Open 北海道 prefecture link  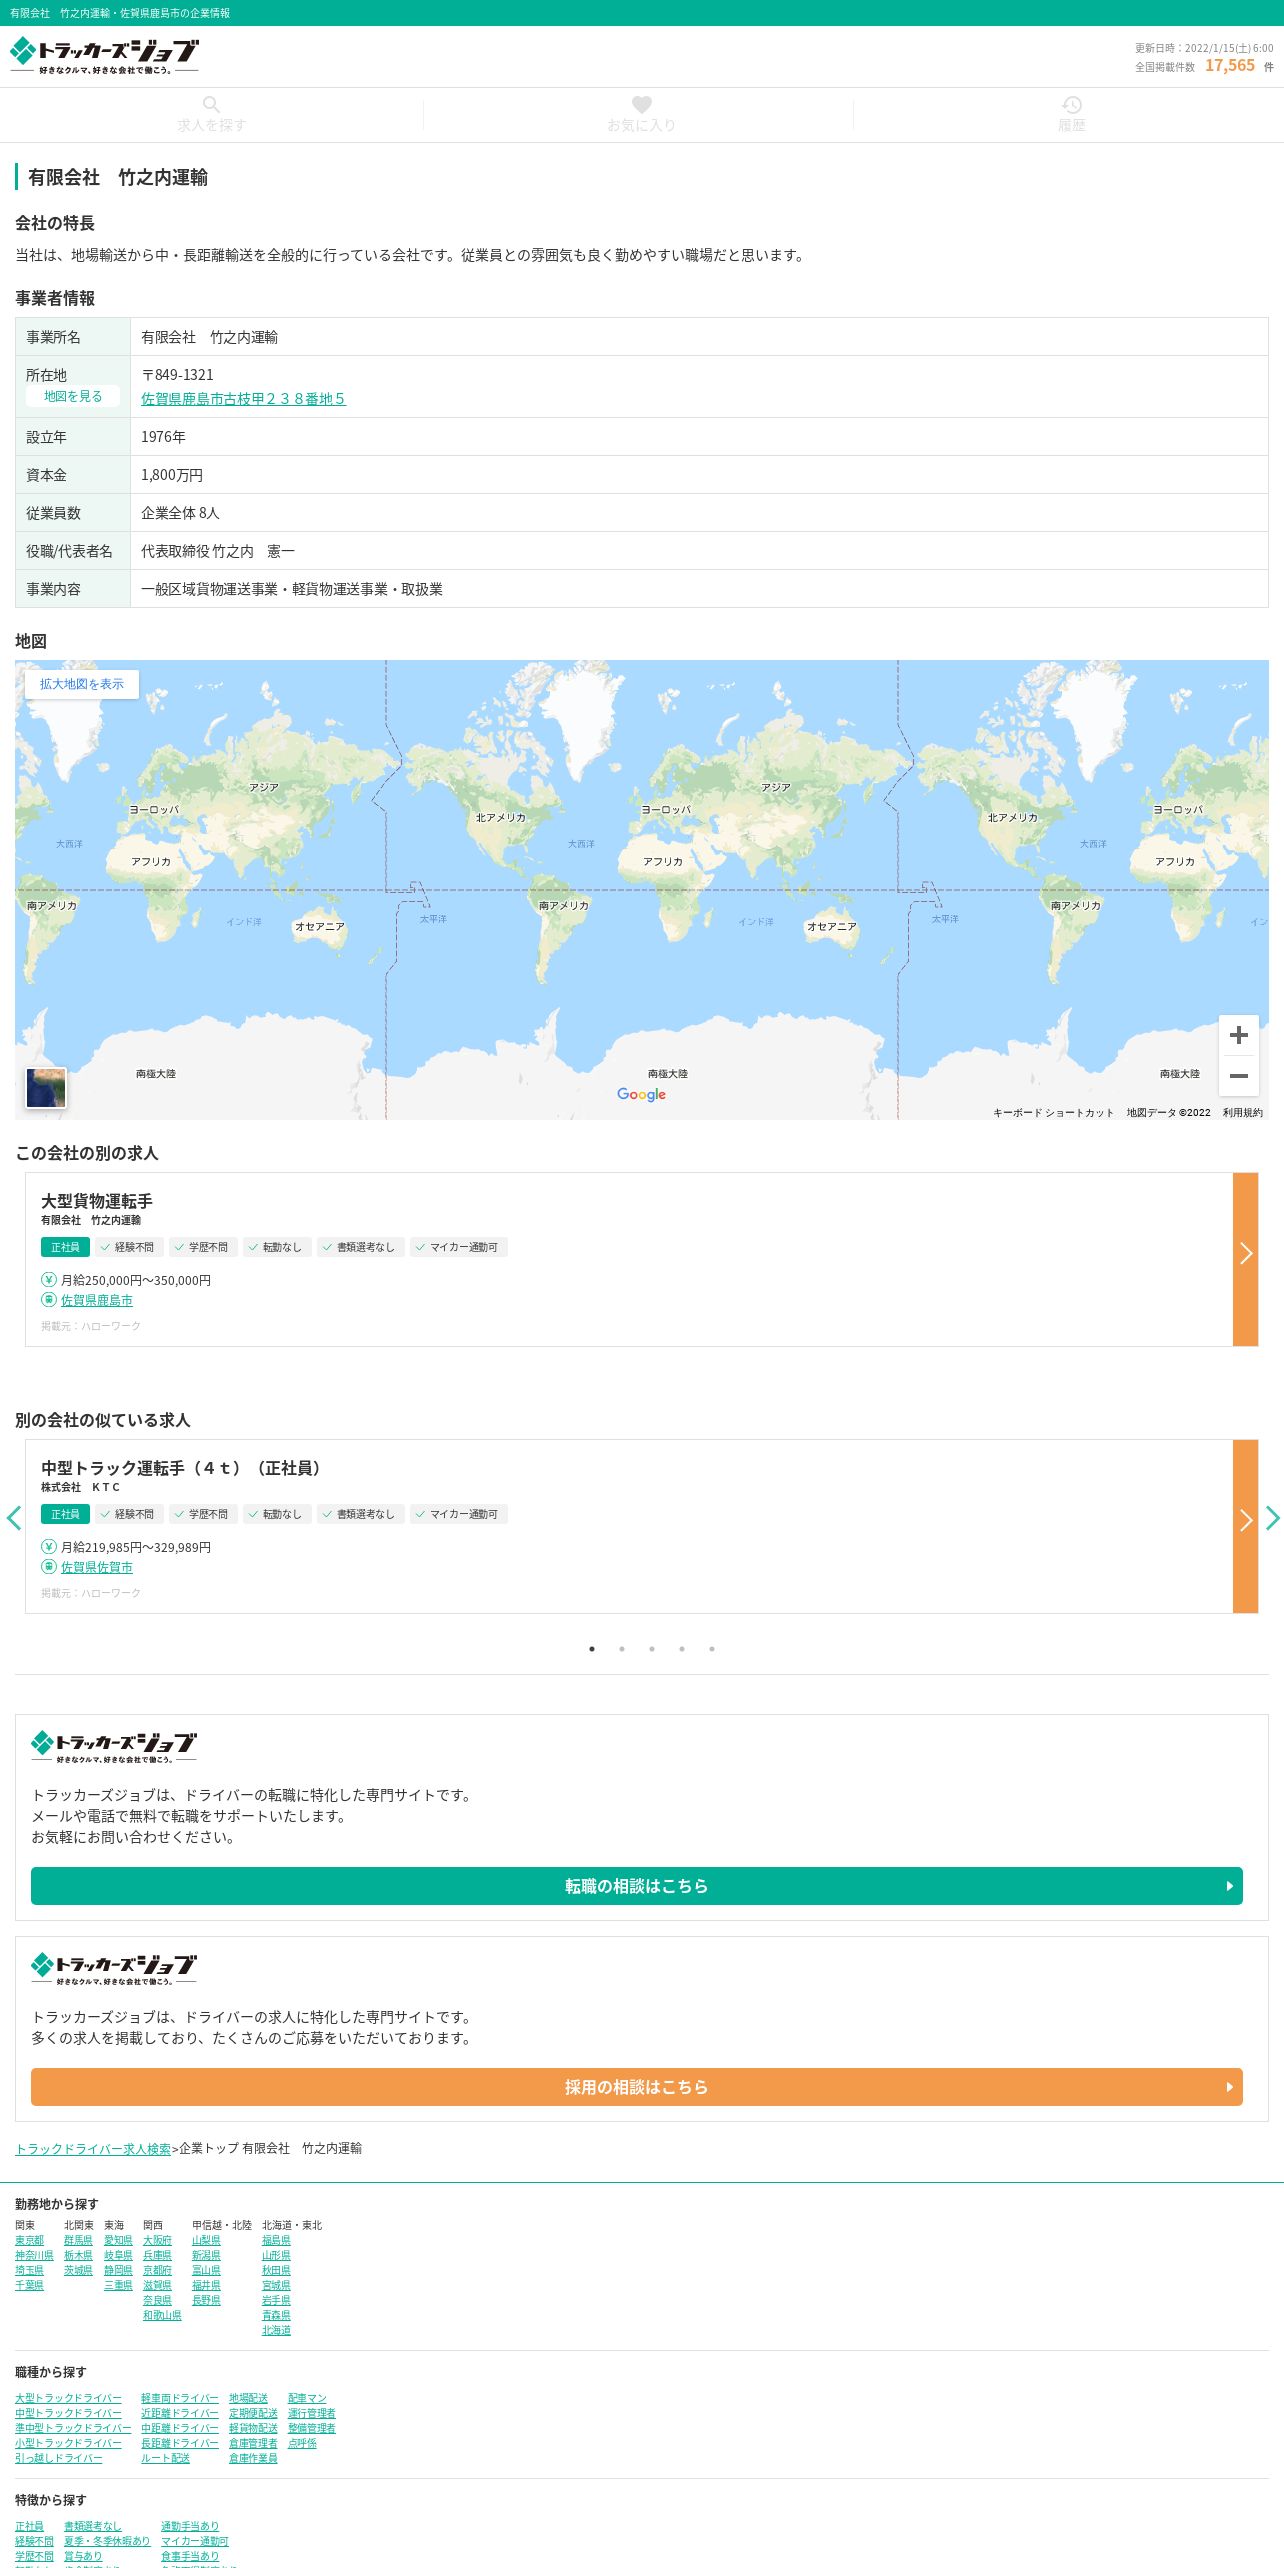(x=276, y=2331)
